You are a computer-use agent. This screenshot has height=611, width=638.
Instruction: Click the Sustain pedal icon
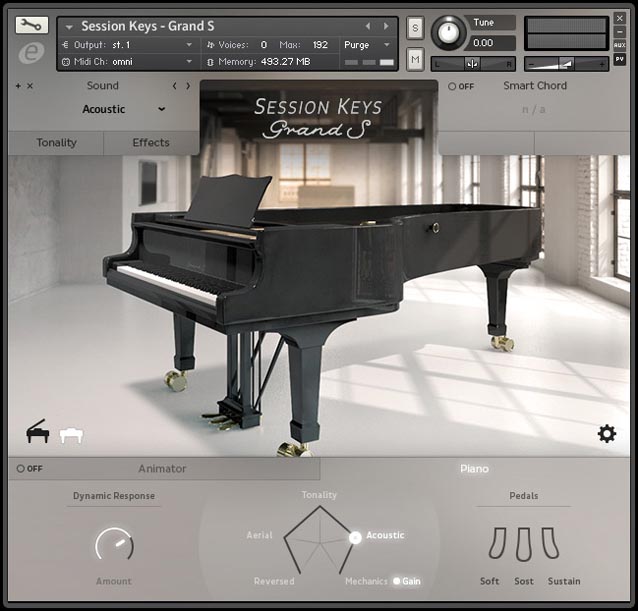pos(551,543)
